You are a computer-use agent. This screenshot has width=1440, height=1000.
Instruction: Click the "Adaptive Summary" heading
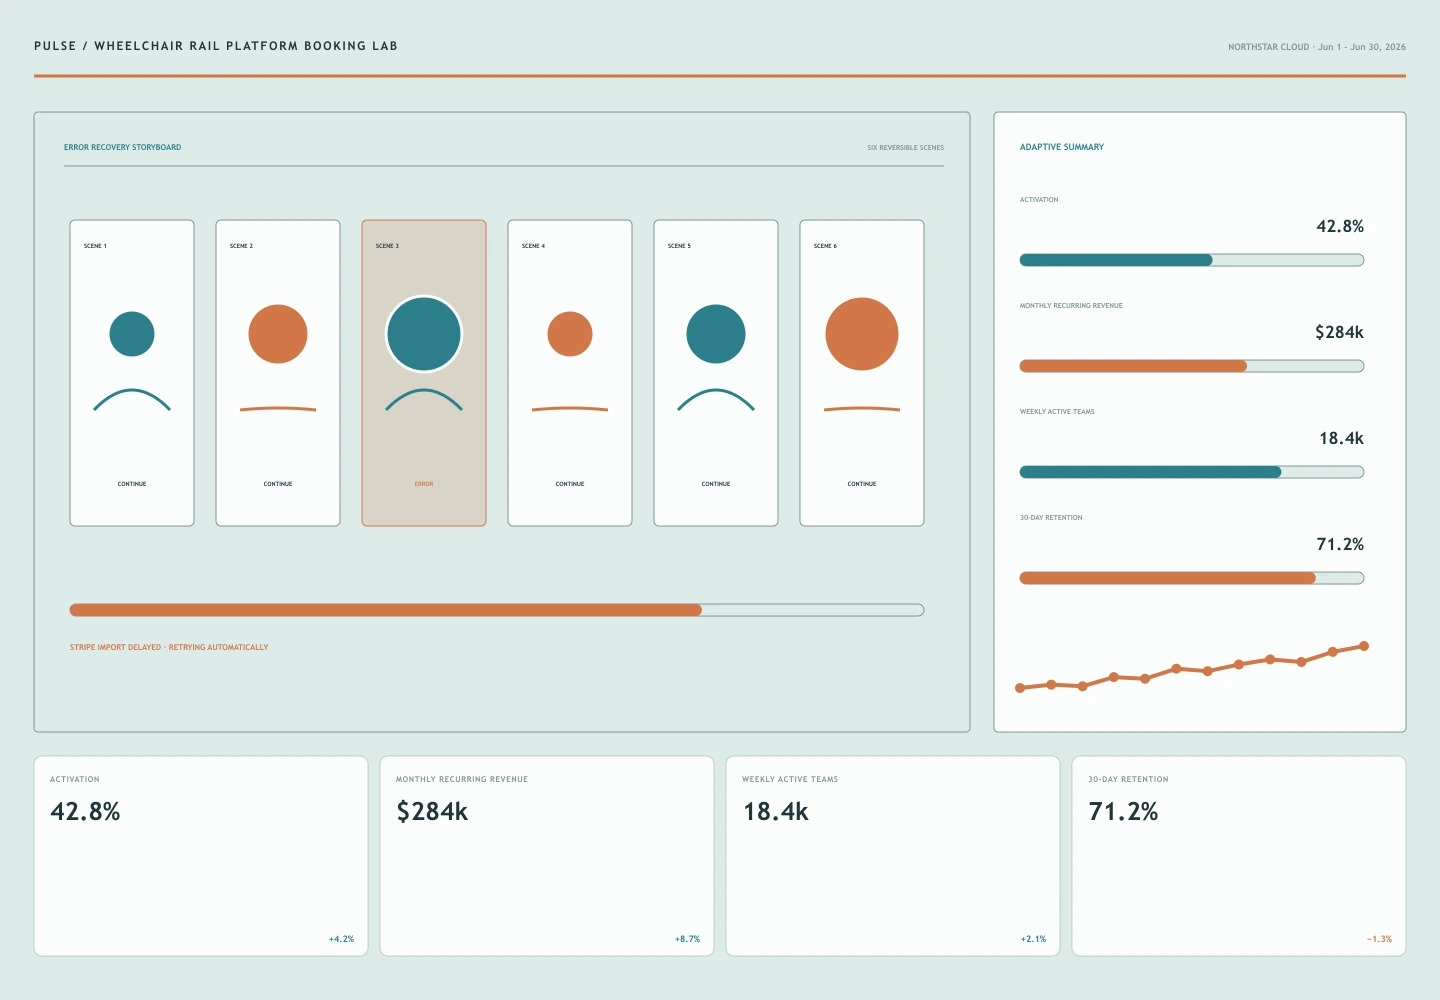1062,147
